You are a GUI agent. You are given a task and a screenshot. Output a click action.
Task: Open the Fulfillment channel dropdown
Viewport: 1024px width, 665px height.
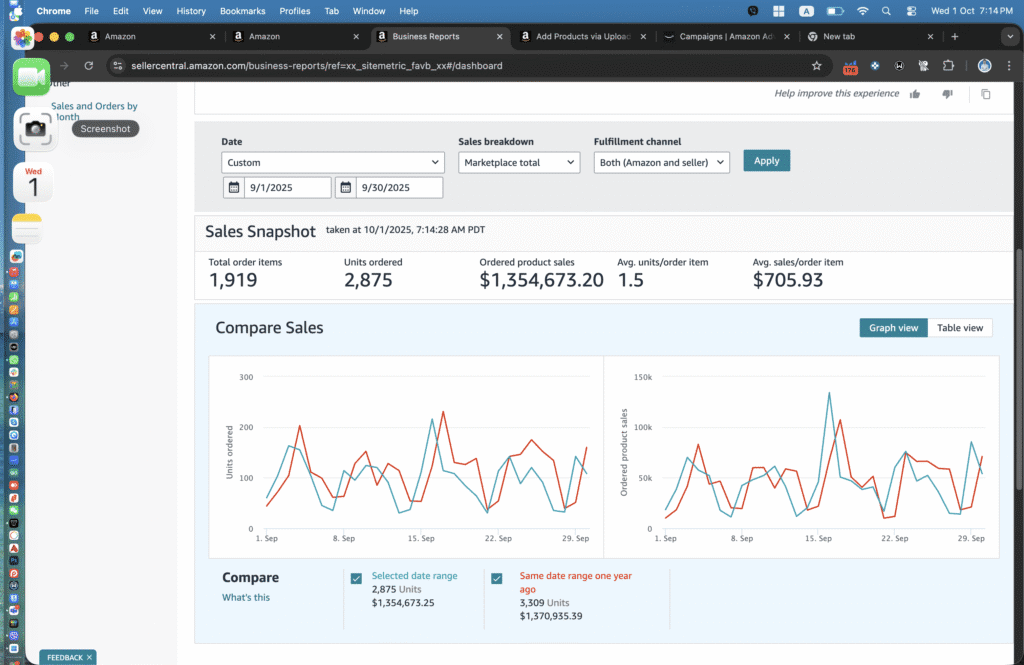coord(661,162)
